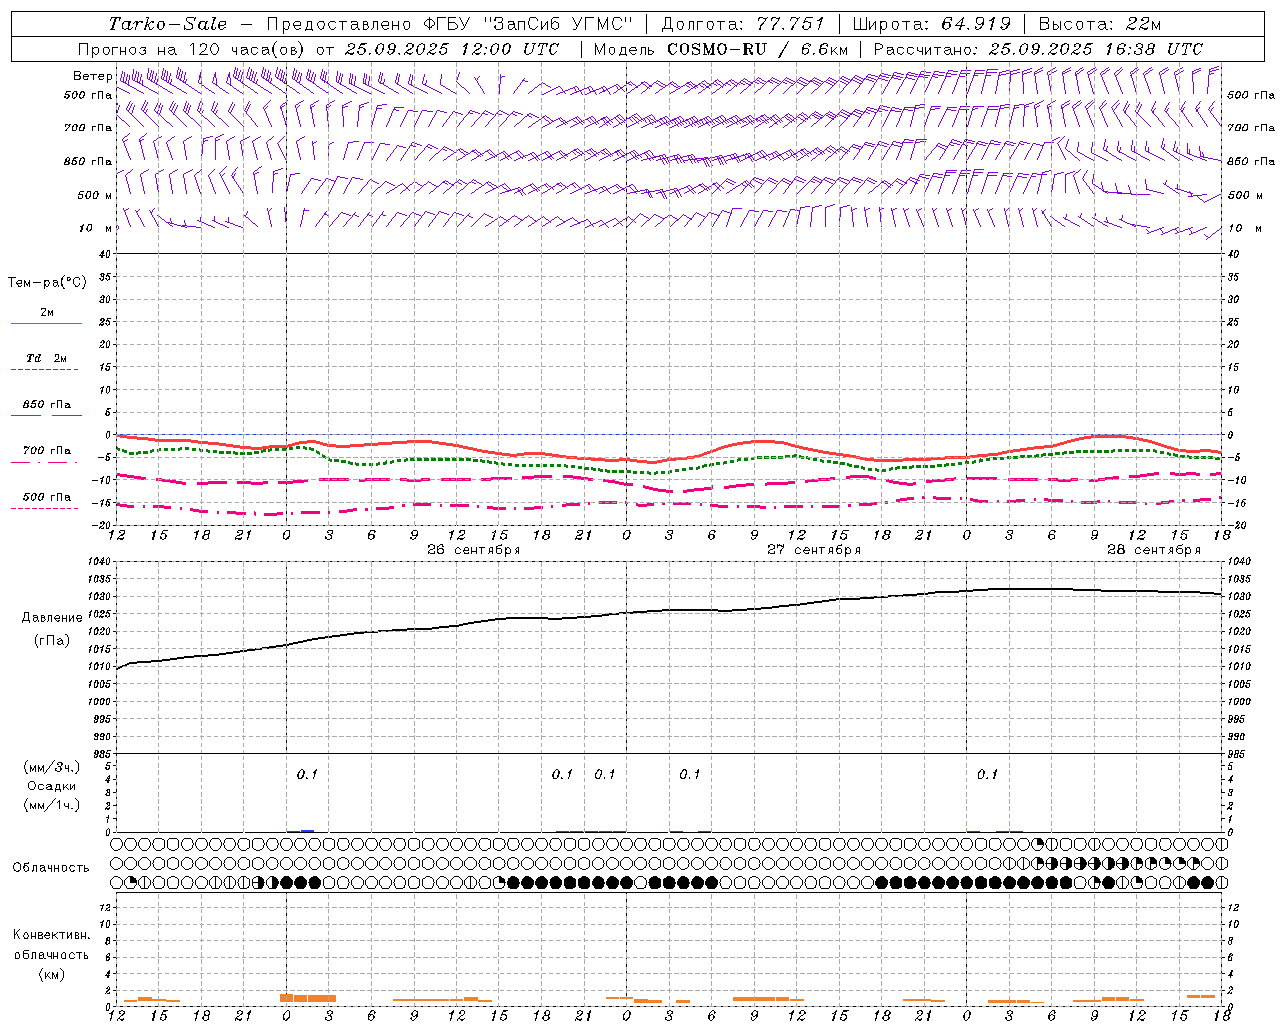Select the elevation text "Высота: 22м"

pyautogui.click(x=1100, y=24)
